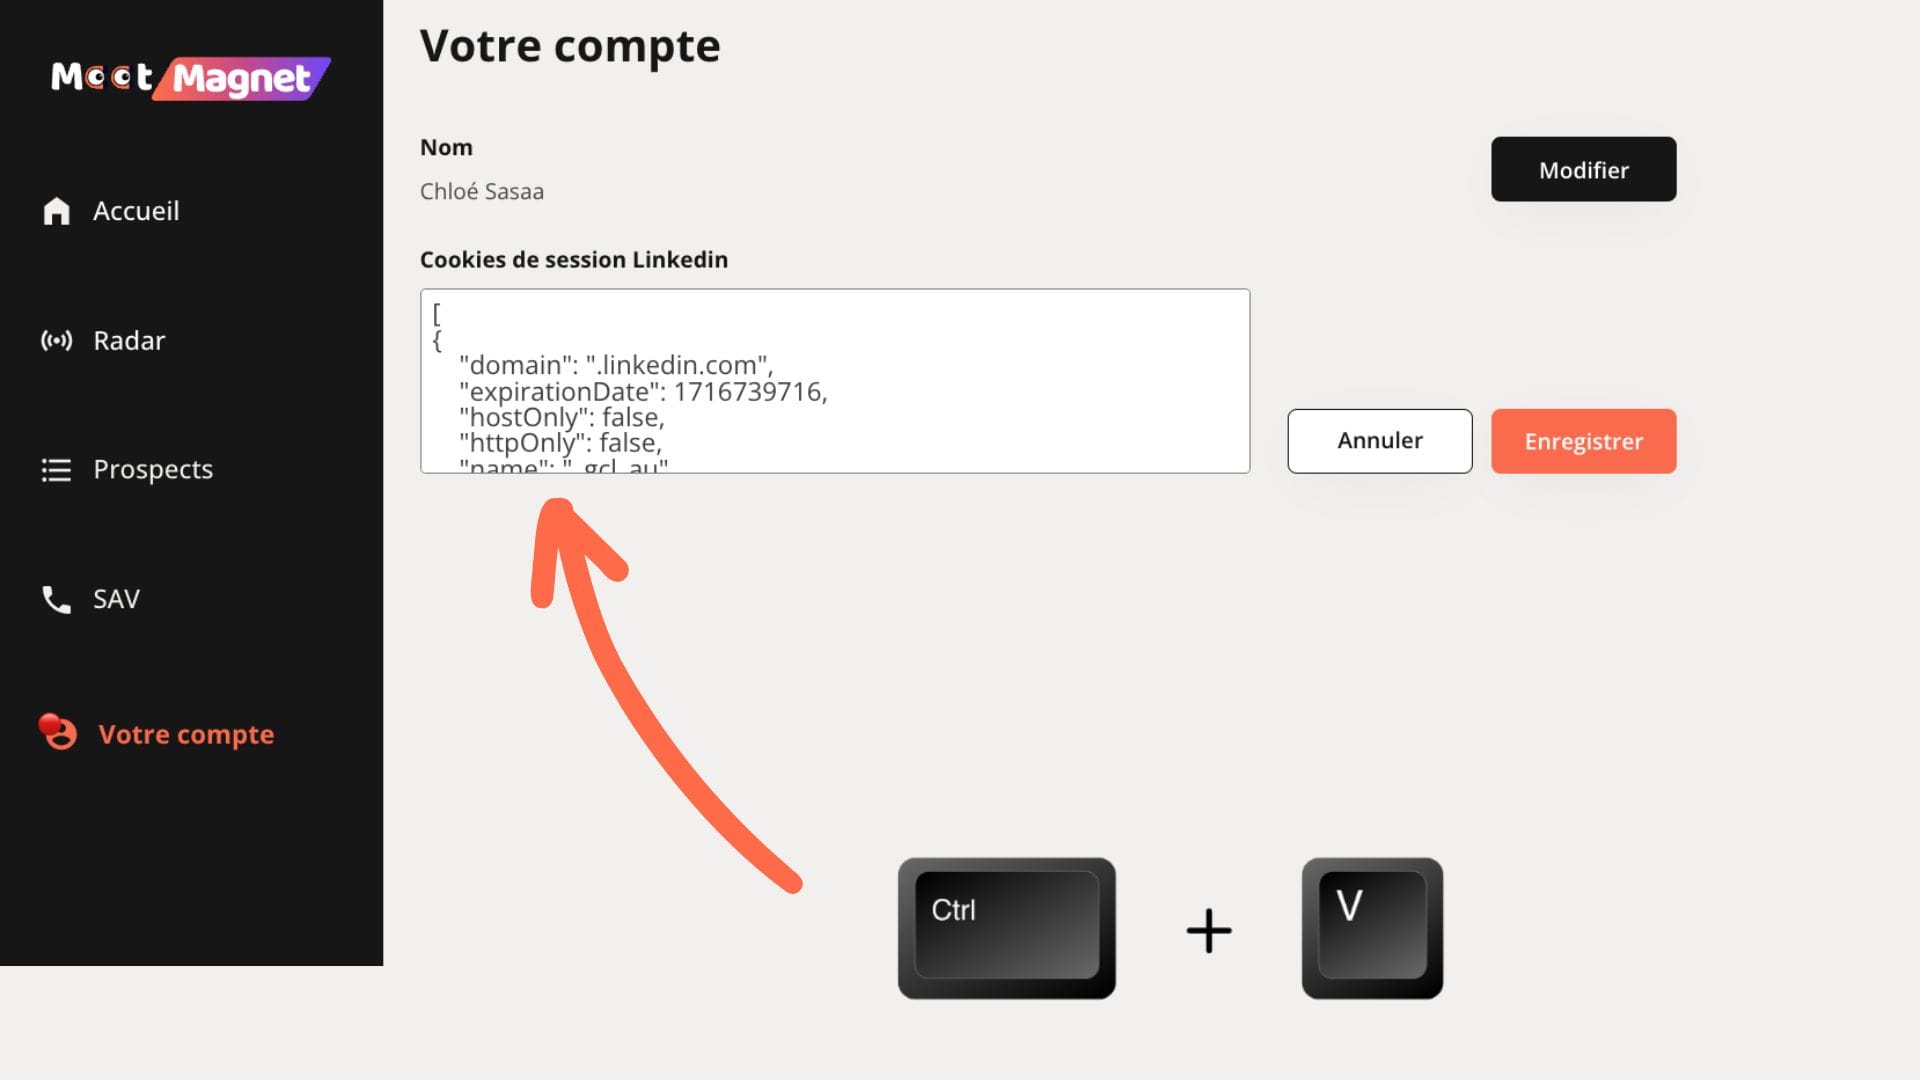Image resolution: width=1920 pixels, height=1080 pixels.
Task: Click the Prospects list icon
Action: pos(55,469)
